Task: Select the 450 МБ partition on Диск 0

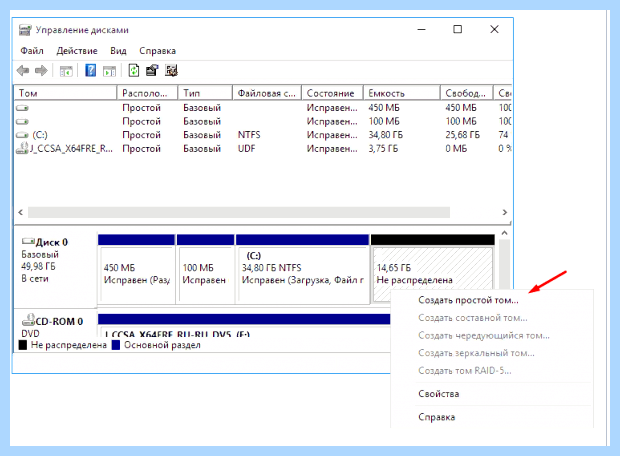Action: [x=136, y=269]
